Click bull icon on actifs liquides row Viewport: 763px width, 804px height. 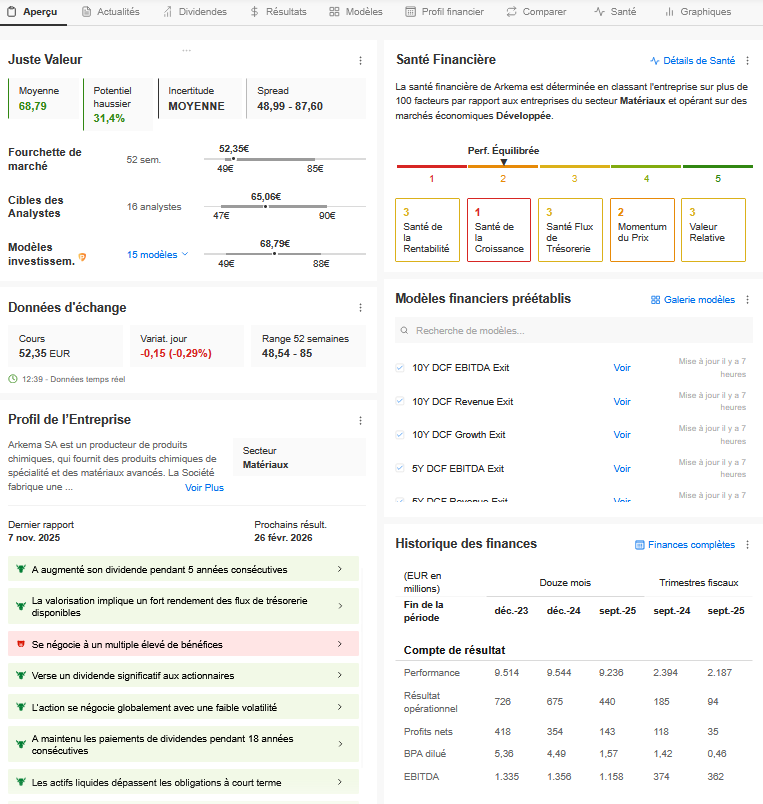click(x=21, y=782)
